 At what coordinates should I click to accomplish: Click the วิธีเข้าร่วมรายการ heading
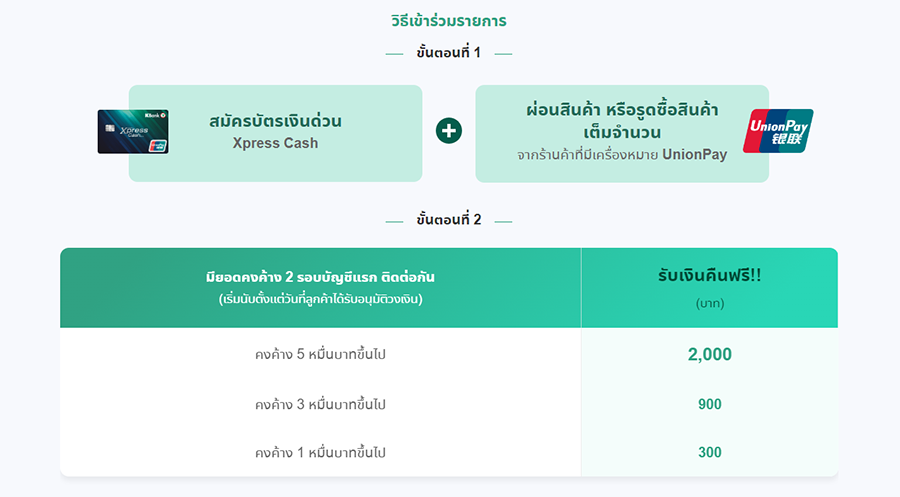tap(449, 20)
